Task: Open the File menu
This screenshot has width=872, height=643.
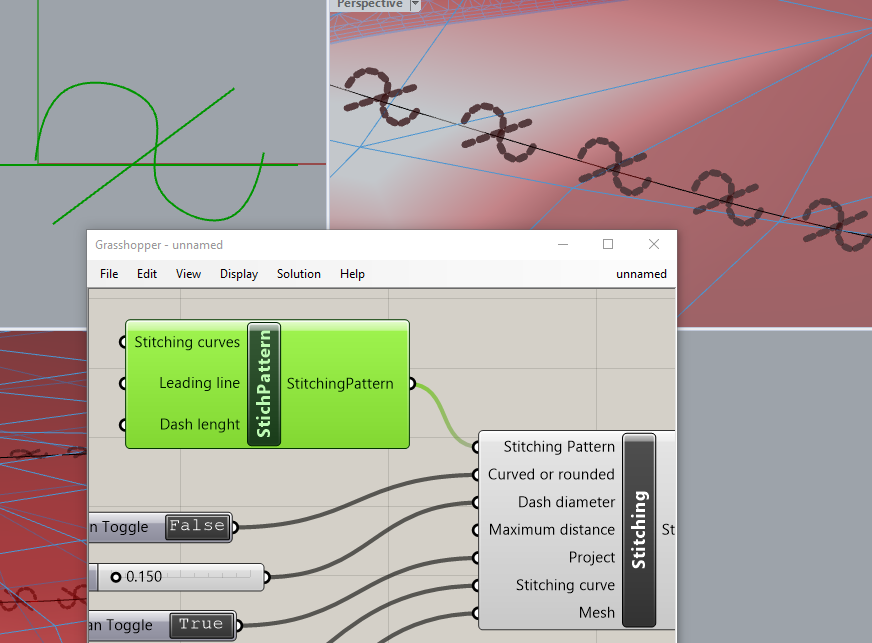Action: tap(109, 274)
